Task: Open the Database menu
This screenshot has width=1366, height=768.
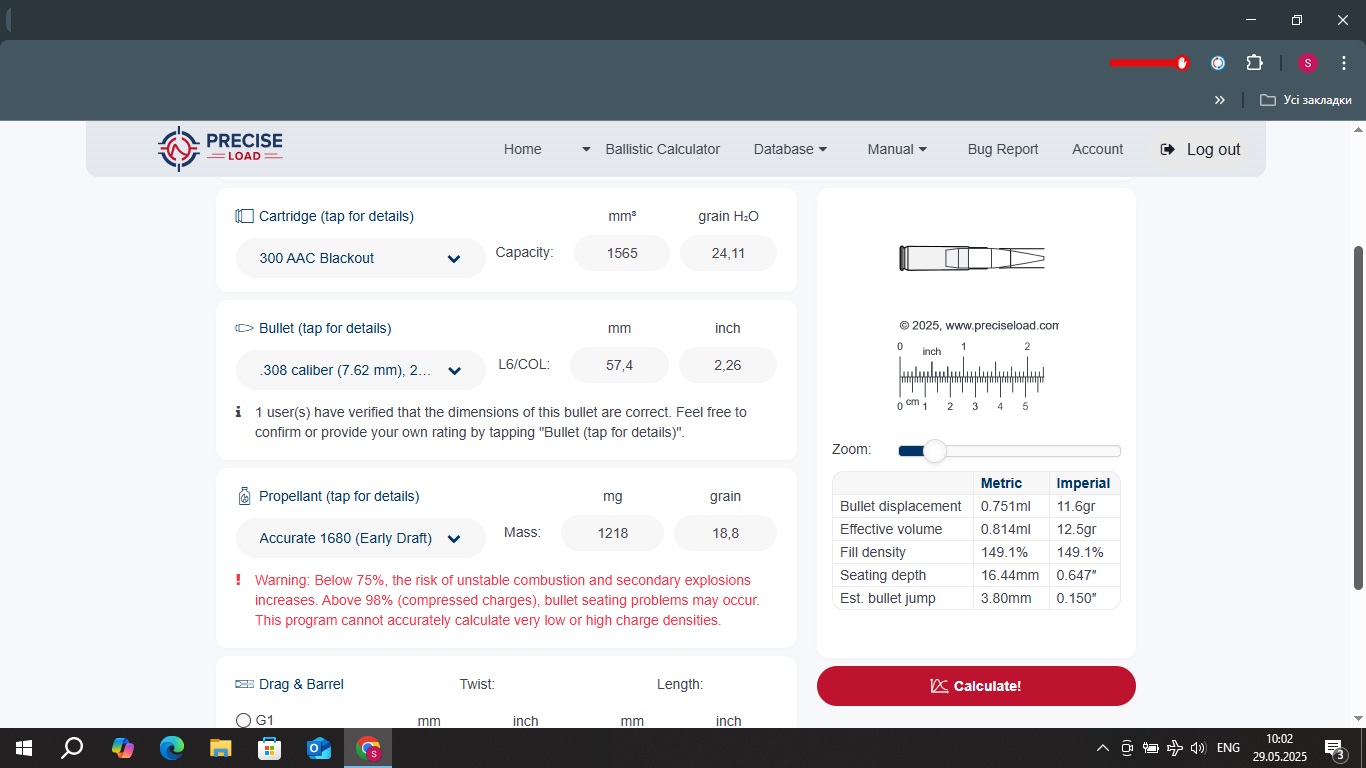Action: coord(790,149)
